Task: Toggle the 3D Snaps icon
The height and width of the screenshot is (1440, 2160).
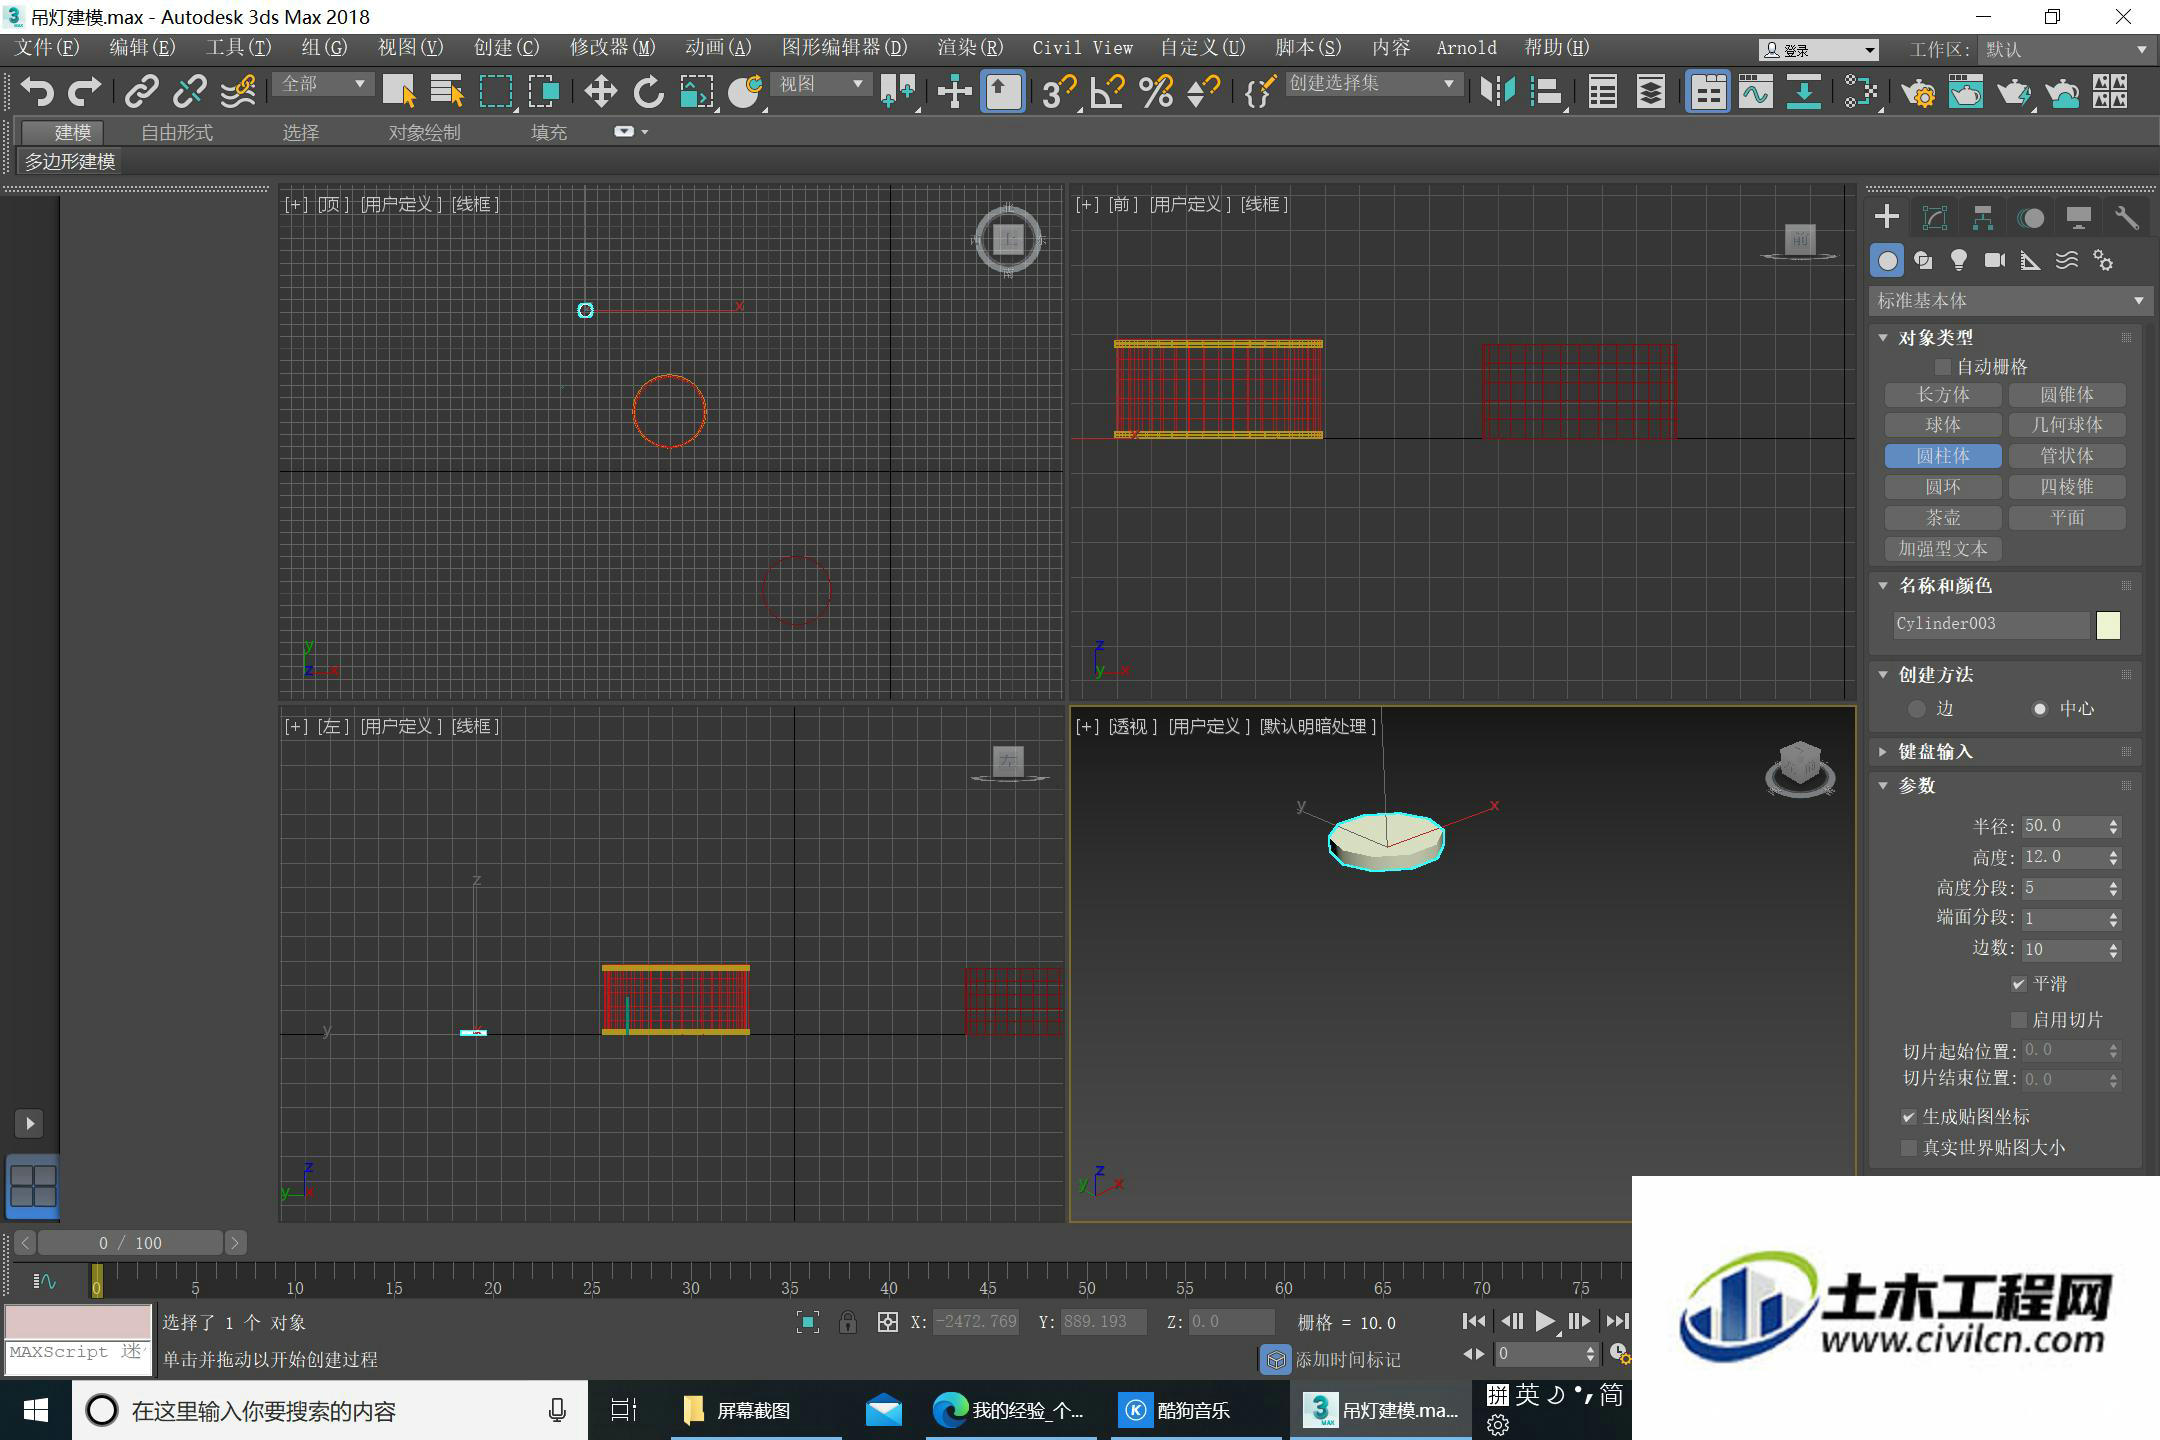Action: (x=1058, y=92)
